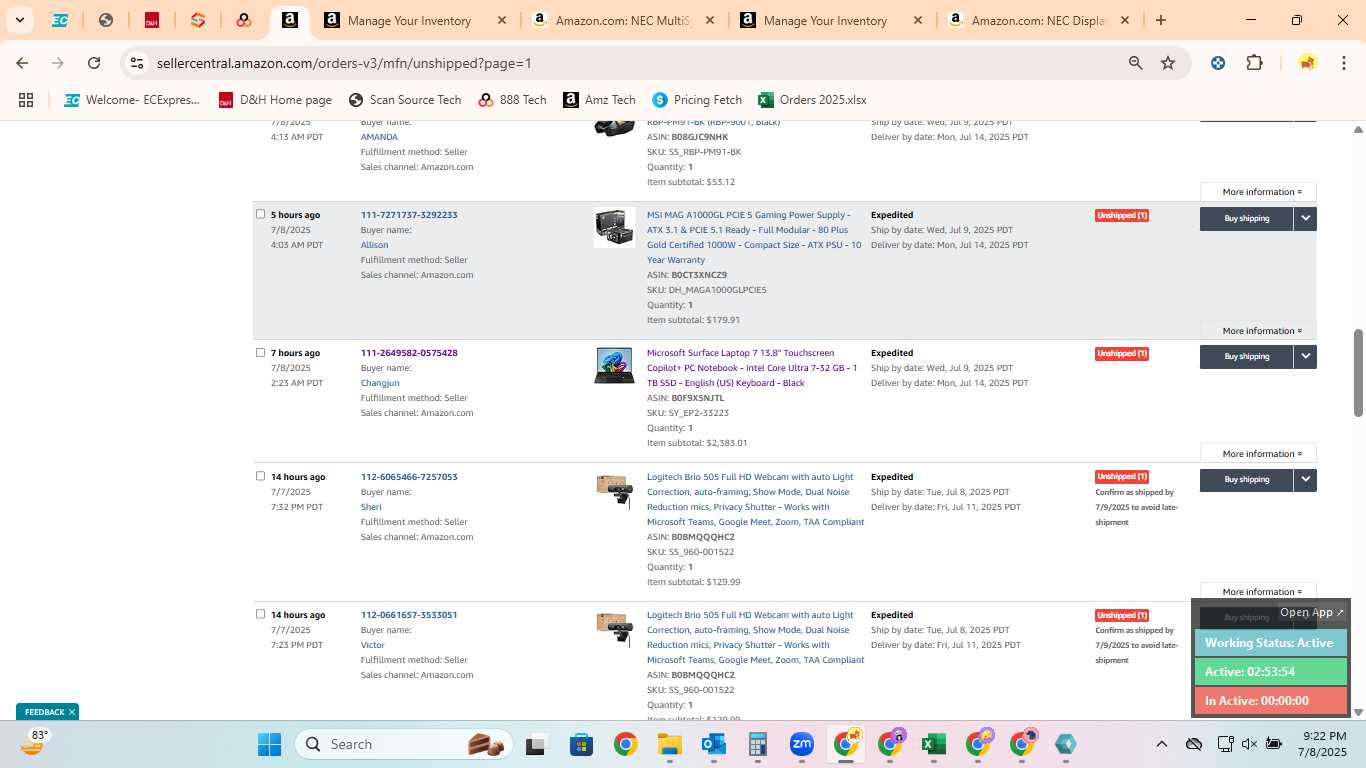Bookmark this page with the star icon
This screenshot has height=768, width=1366.
[1168, 63]
